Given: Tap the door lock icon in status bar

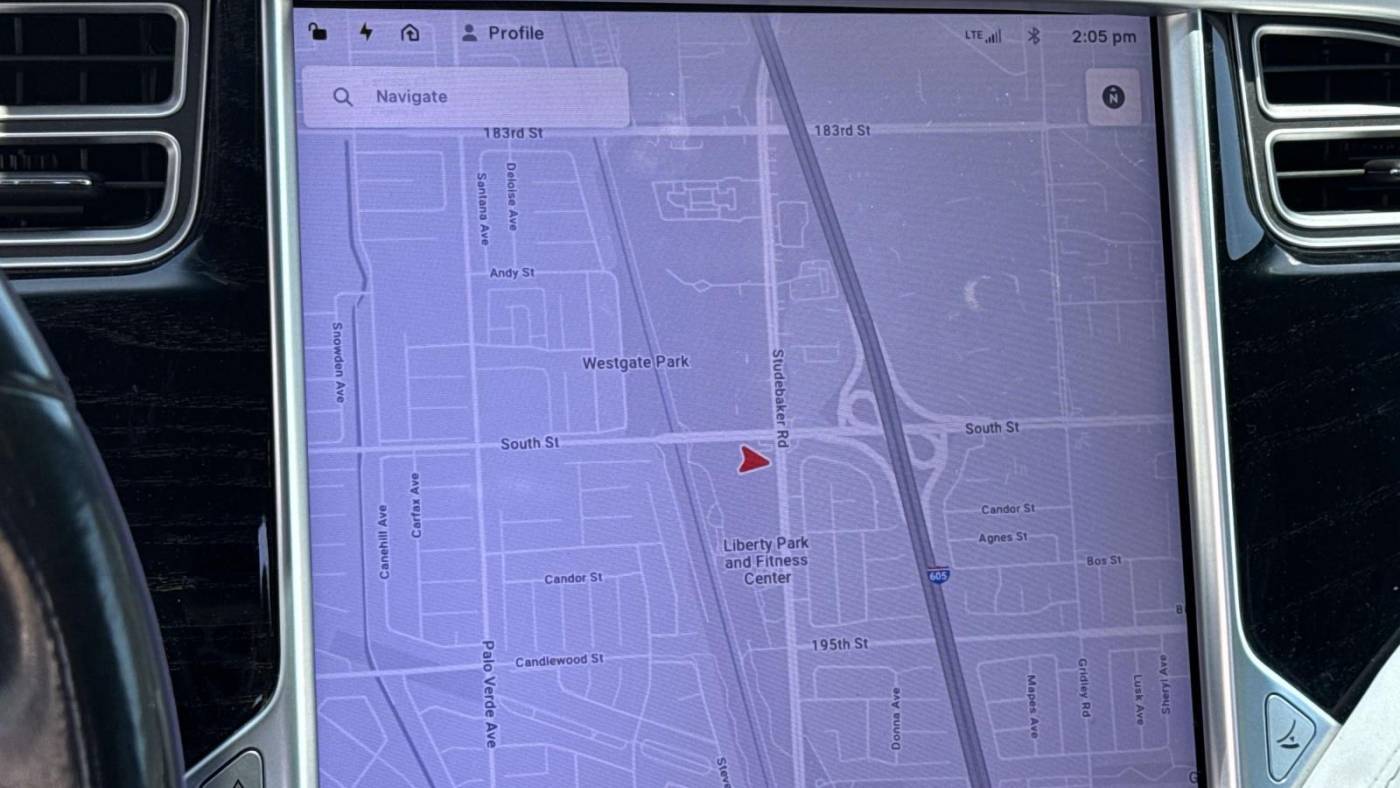Looking at the screenshot, I should click(317, 32).
